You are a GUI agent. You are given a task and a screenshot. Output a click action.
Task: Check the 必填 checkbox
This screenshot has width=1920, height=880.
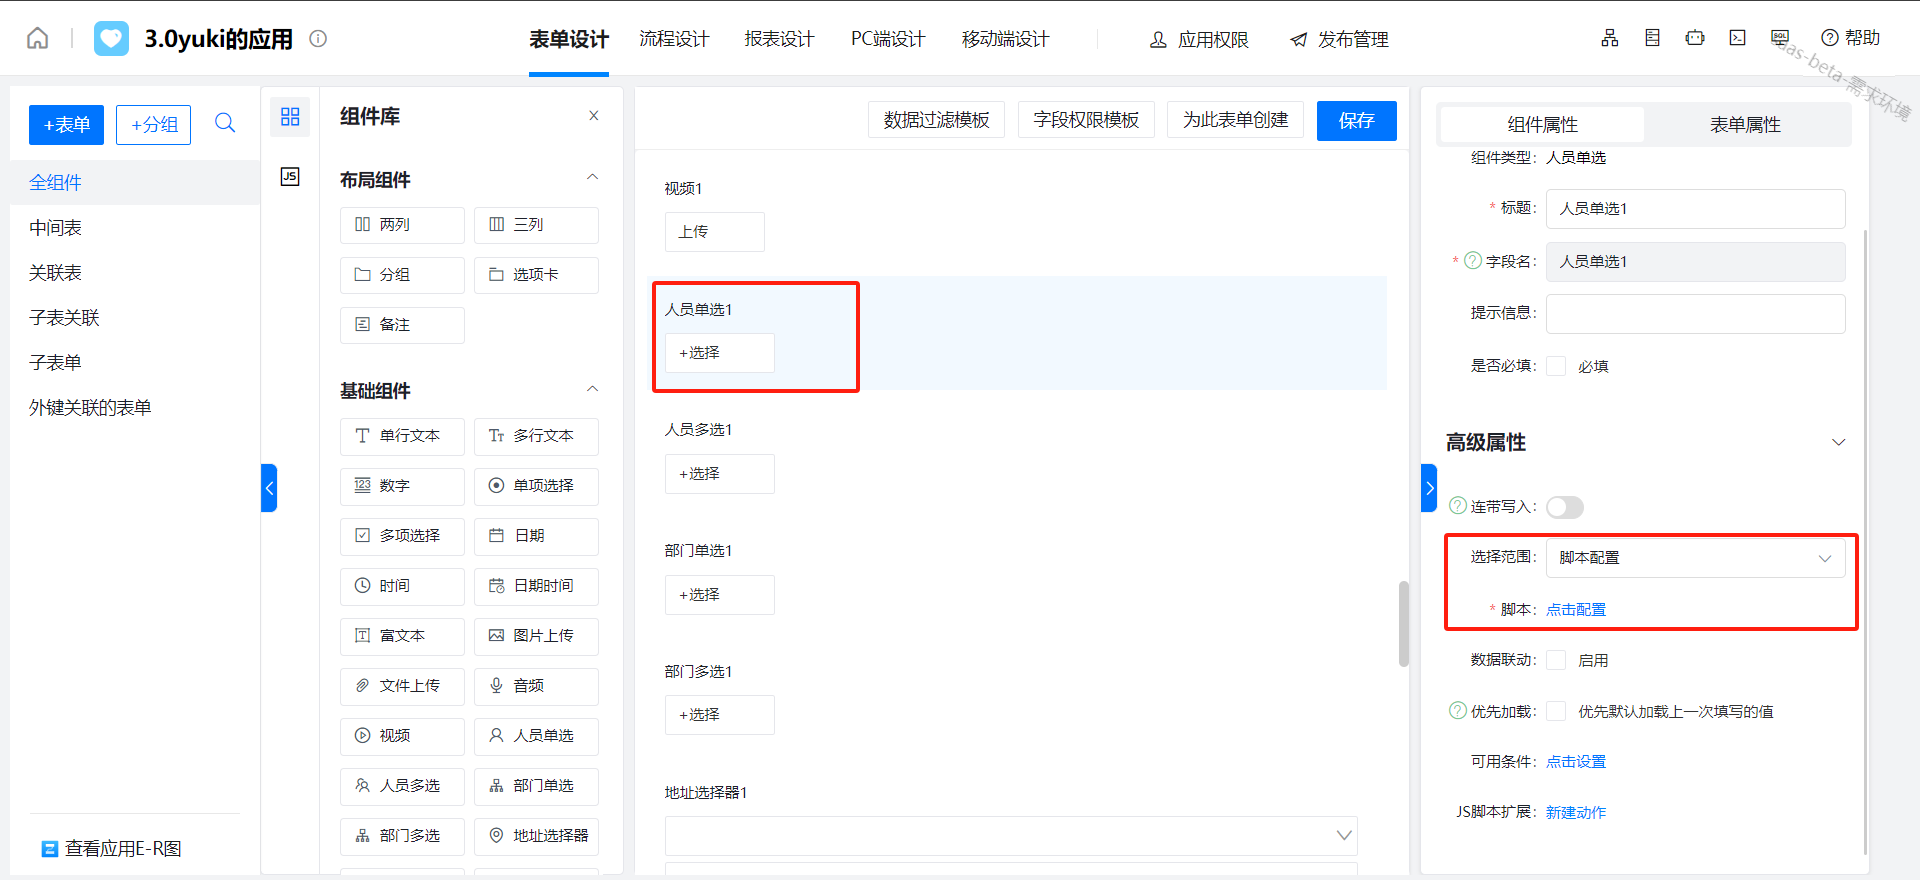(x=1556, y=366)
